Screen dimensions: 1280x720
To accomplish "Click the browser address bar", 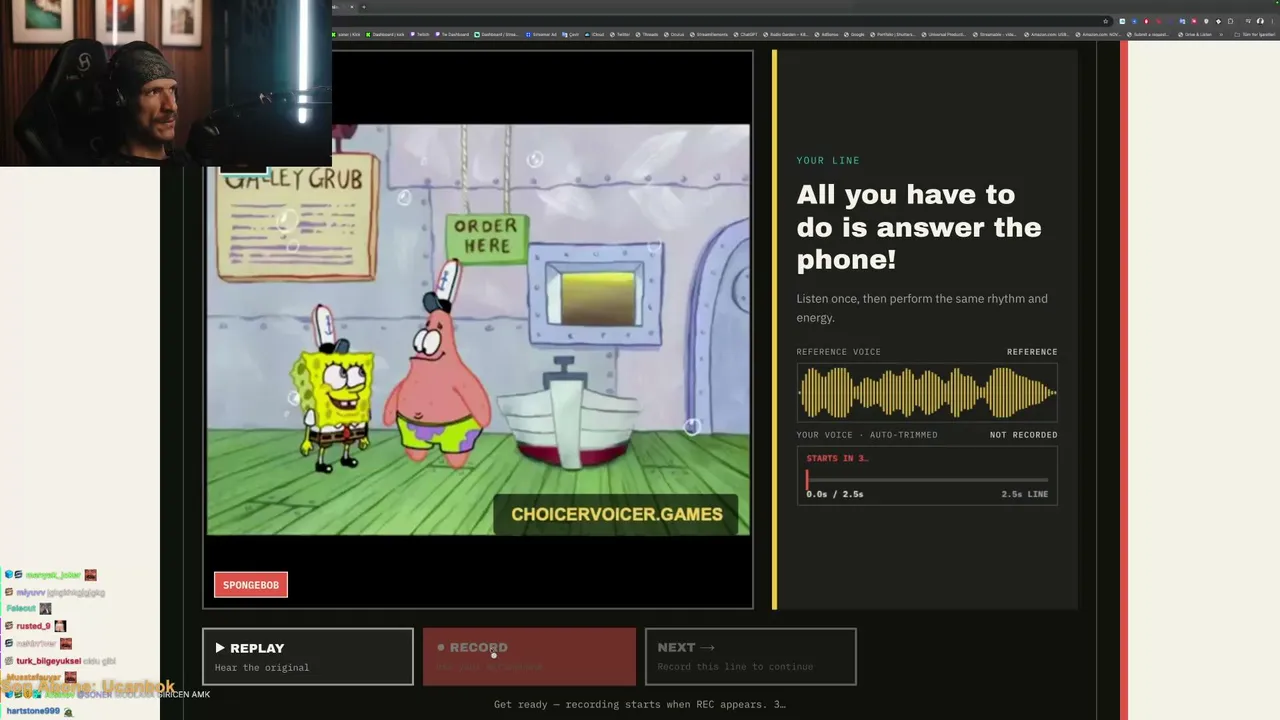I will (x=720, y=21).
